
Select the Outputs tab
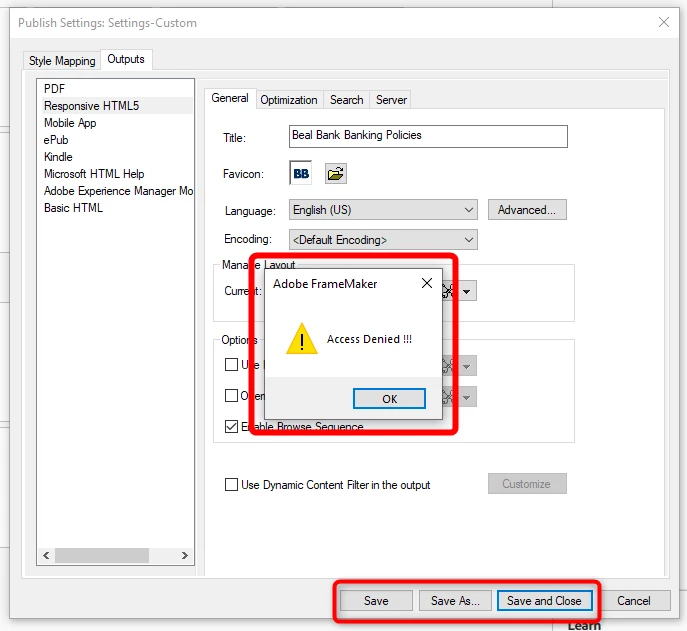coord(126,59)
